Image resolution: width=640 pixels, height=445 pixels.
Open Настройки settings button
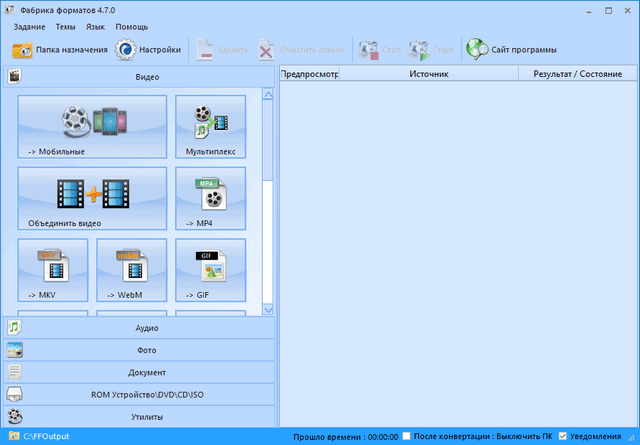click(149, 49)
